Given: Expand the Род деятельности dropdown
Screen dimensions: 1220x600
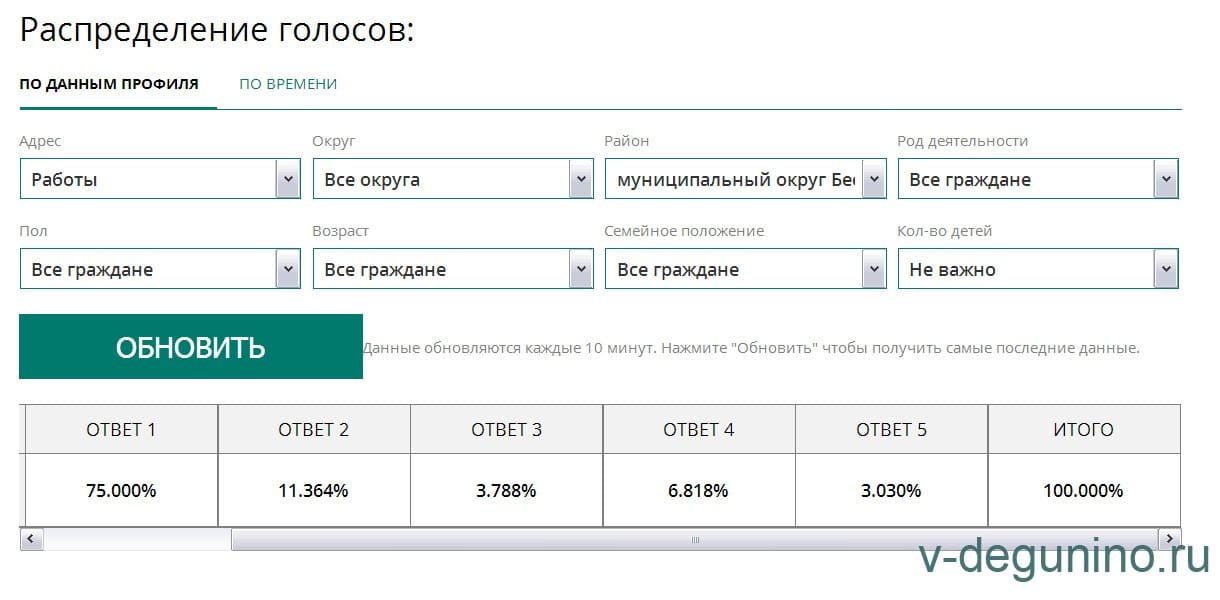Looking at the screenshot, I should tap(1038, 180).
